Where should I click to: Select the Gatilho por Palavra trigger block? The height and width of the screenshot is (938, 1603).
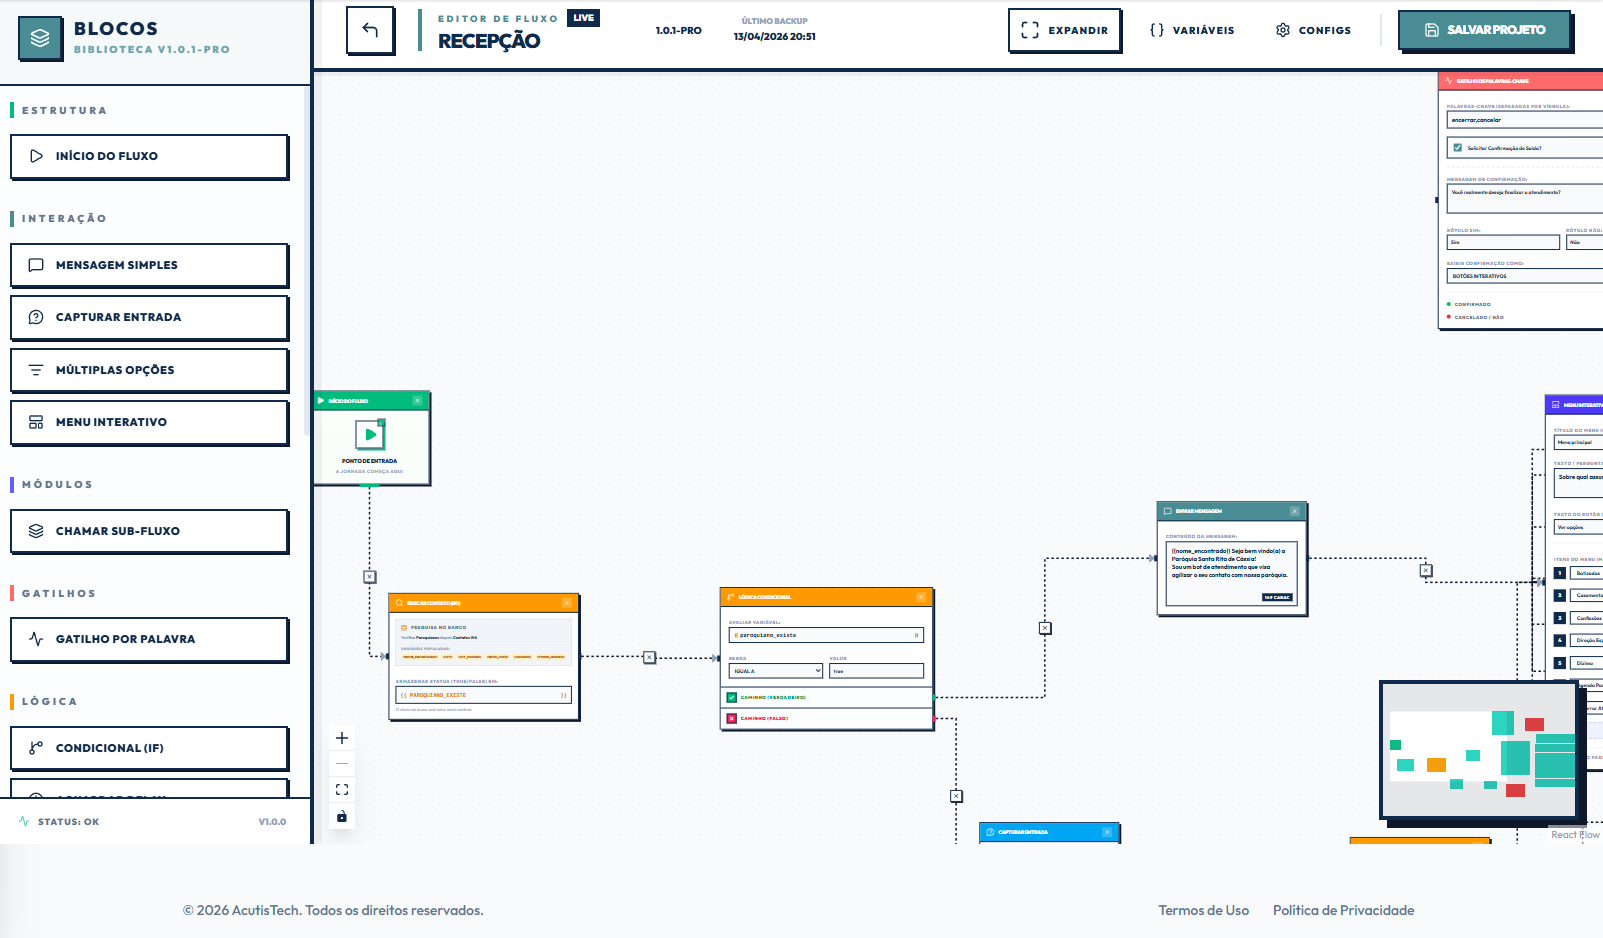pyautogui.click(x=149, y=639)
